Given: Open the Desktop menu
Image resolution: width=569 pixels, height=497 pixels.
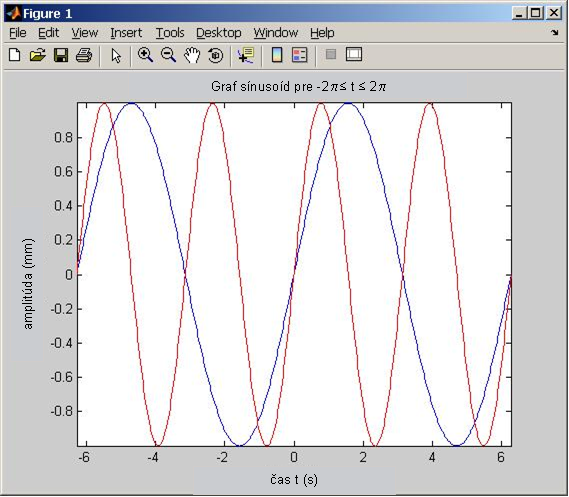Looking at the screenshot, I should pyautogui.click(x=218, y=33).
